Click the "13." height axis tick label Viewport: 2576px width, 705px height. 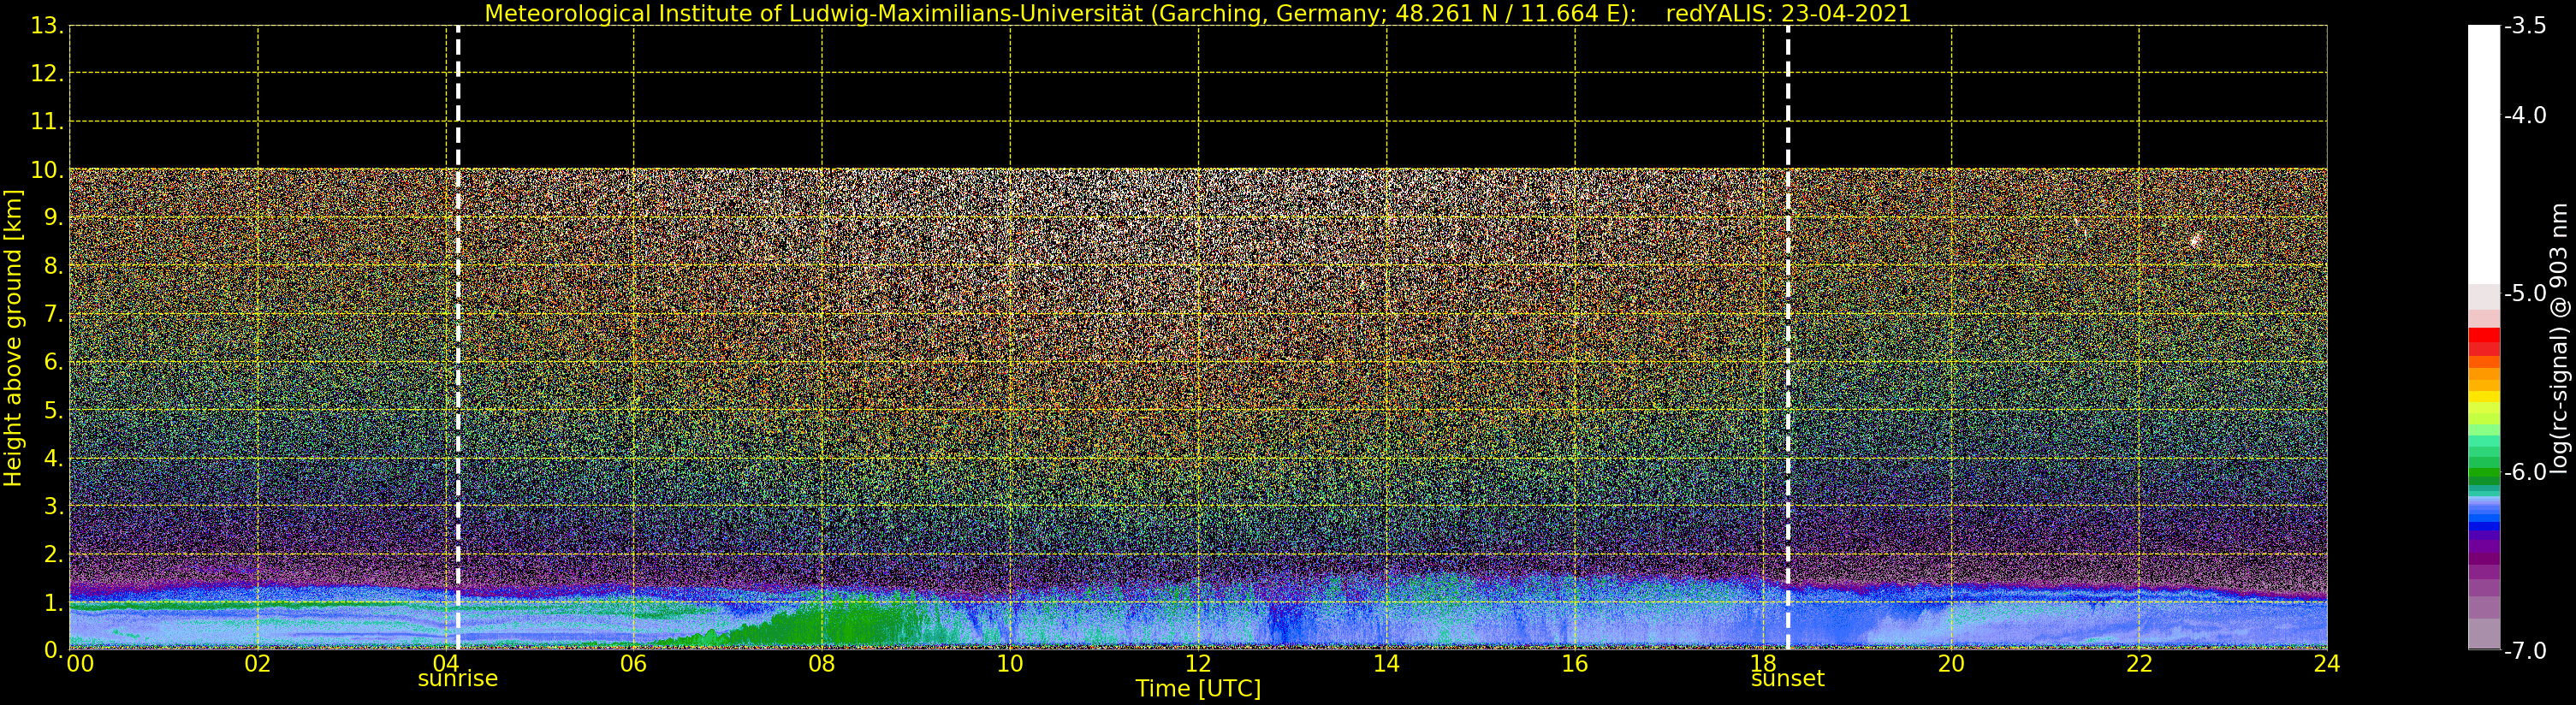[47, 26]
